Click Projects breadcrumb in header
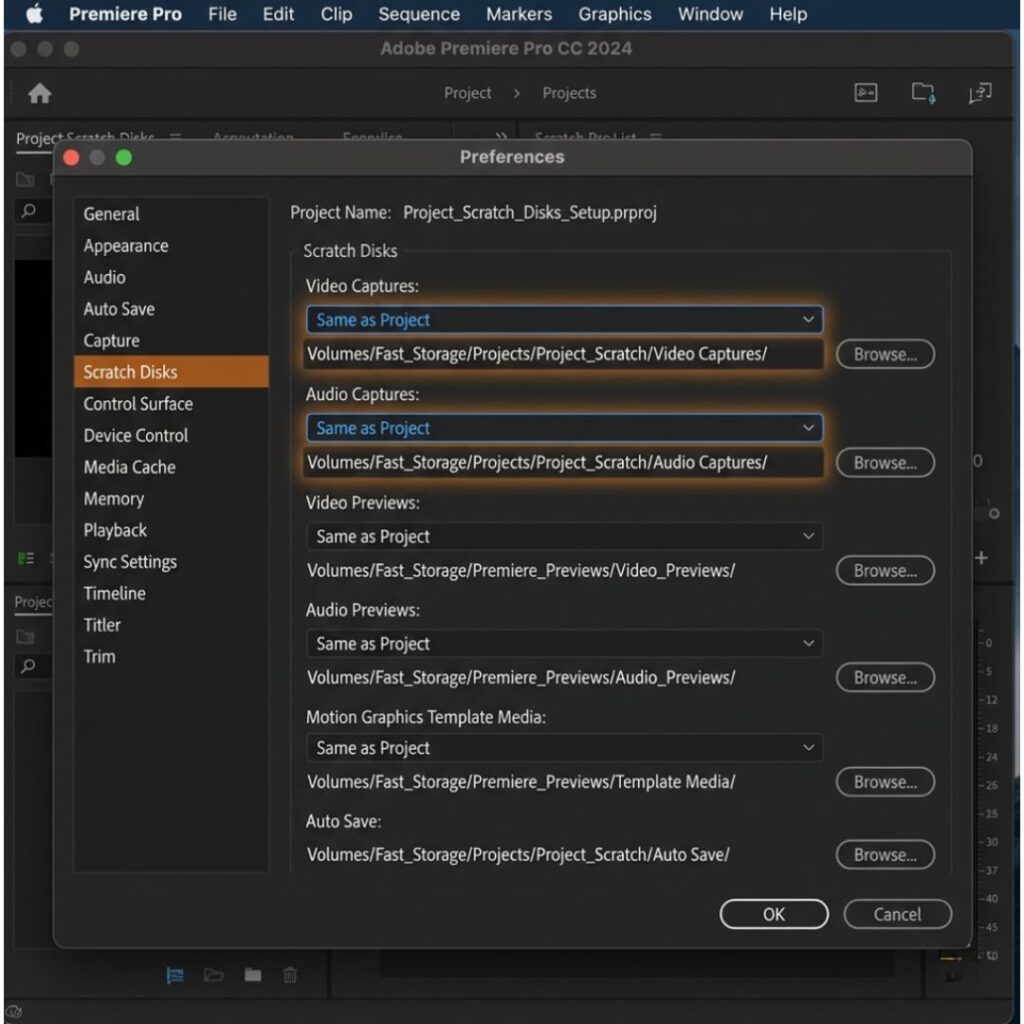Image resolution: width=1024 pixels, height=1024 pixels. [x=569, y=93]
